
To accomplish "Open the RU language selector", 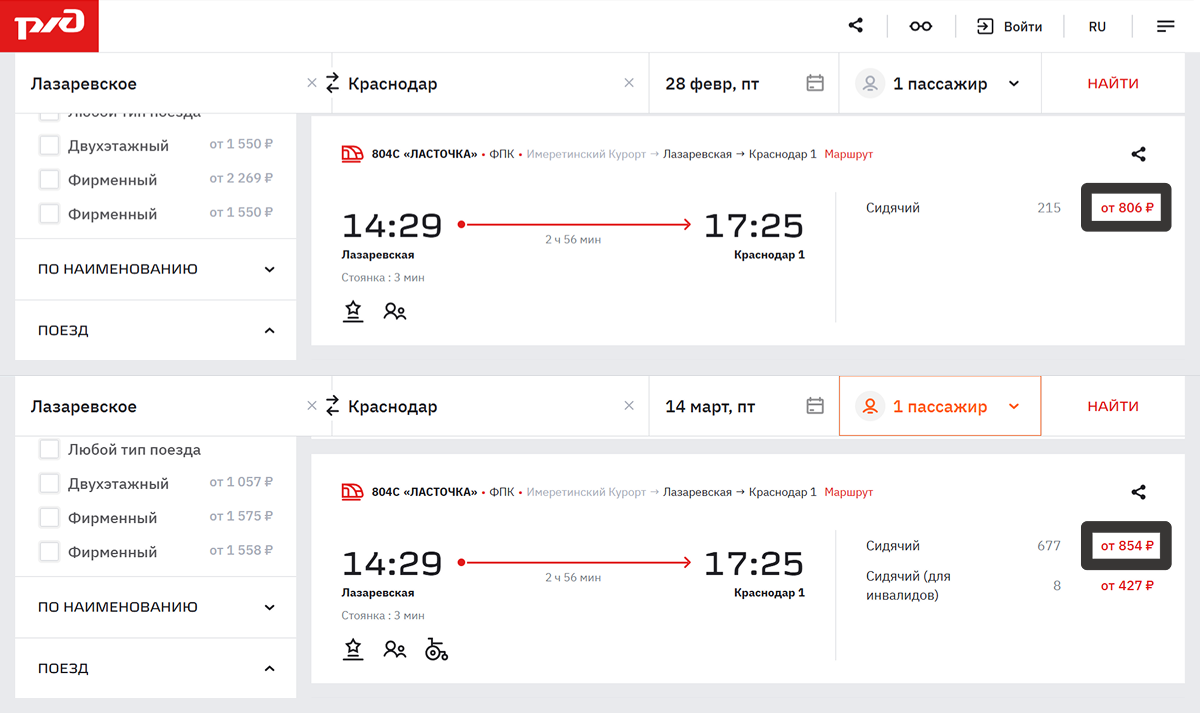I will click(x=1097, y=27).
